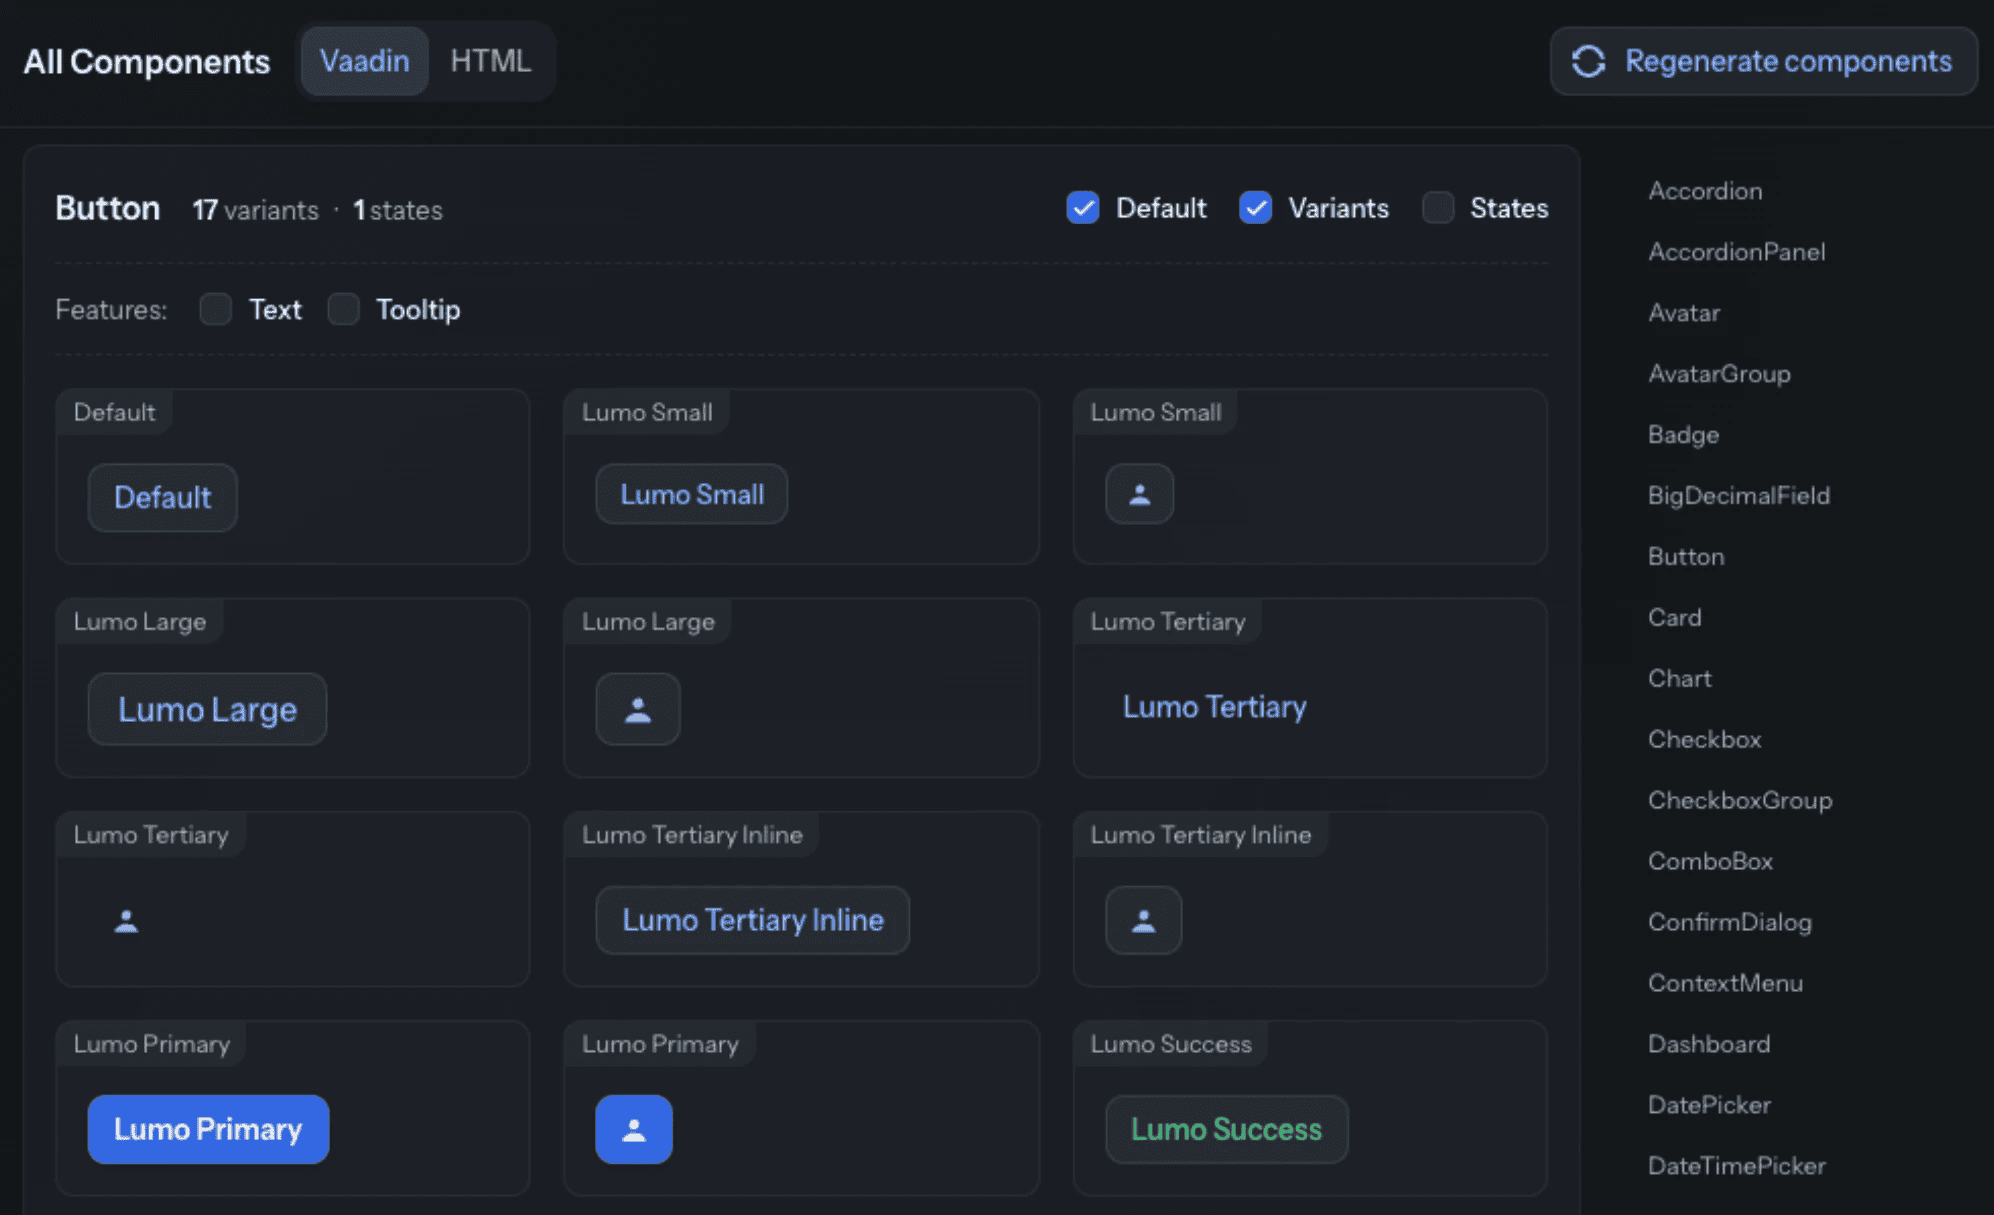The height and width of the screenshot is (1215, 1994).
Task: Open ComboBox in the component list
Action: click(1710, 862)
